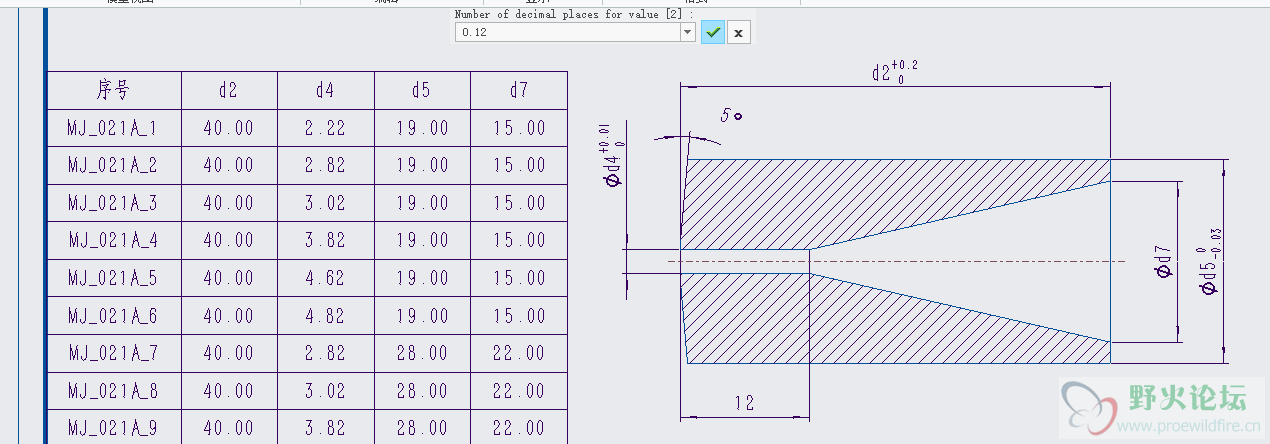Click d4 value 4.62 in MJ_021A_5 row
This screenshot has width=1270, height=444.
[x=326, y=278]
